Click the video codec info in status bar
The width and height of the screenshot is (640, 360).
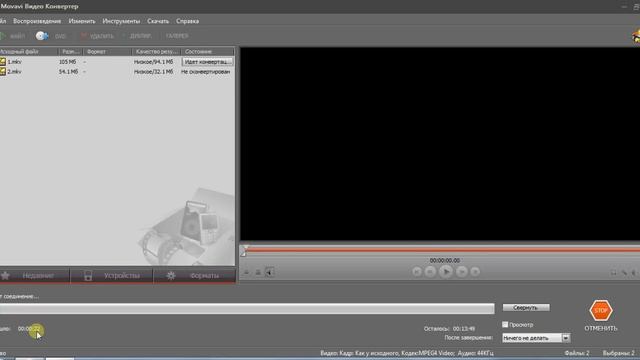(x=407, y=353)
